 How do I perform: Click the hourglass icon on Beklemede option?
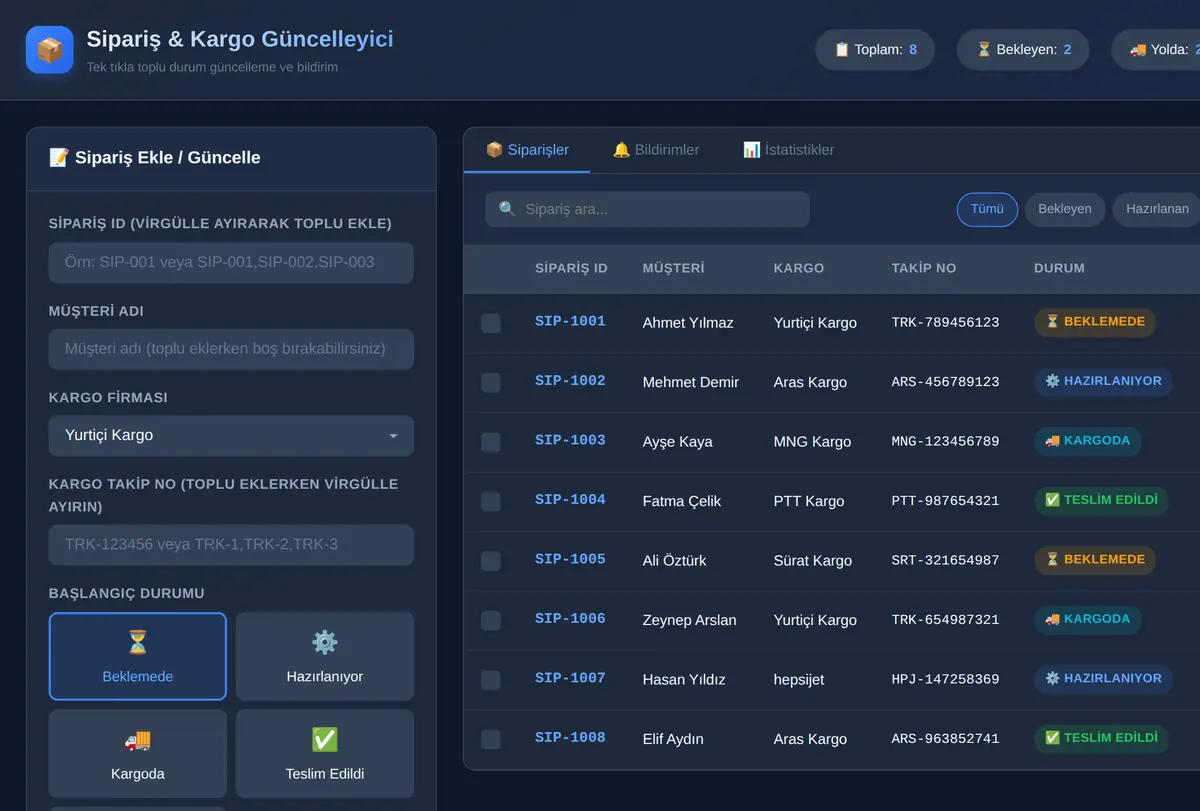[x=138, y=642]
